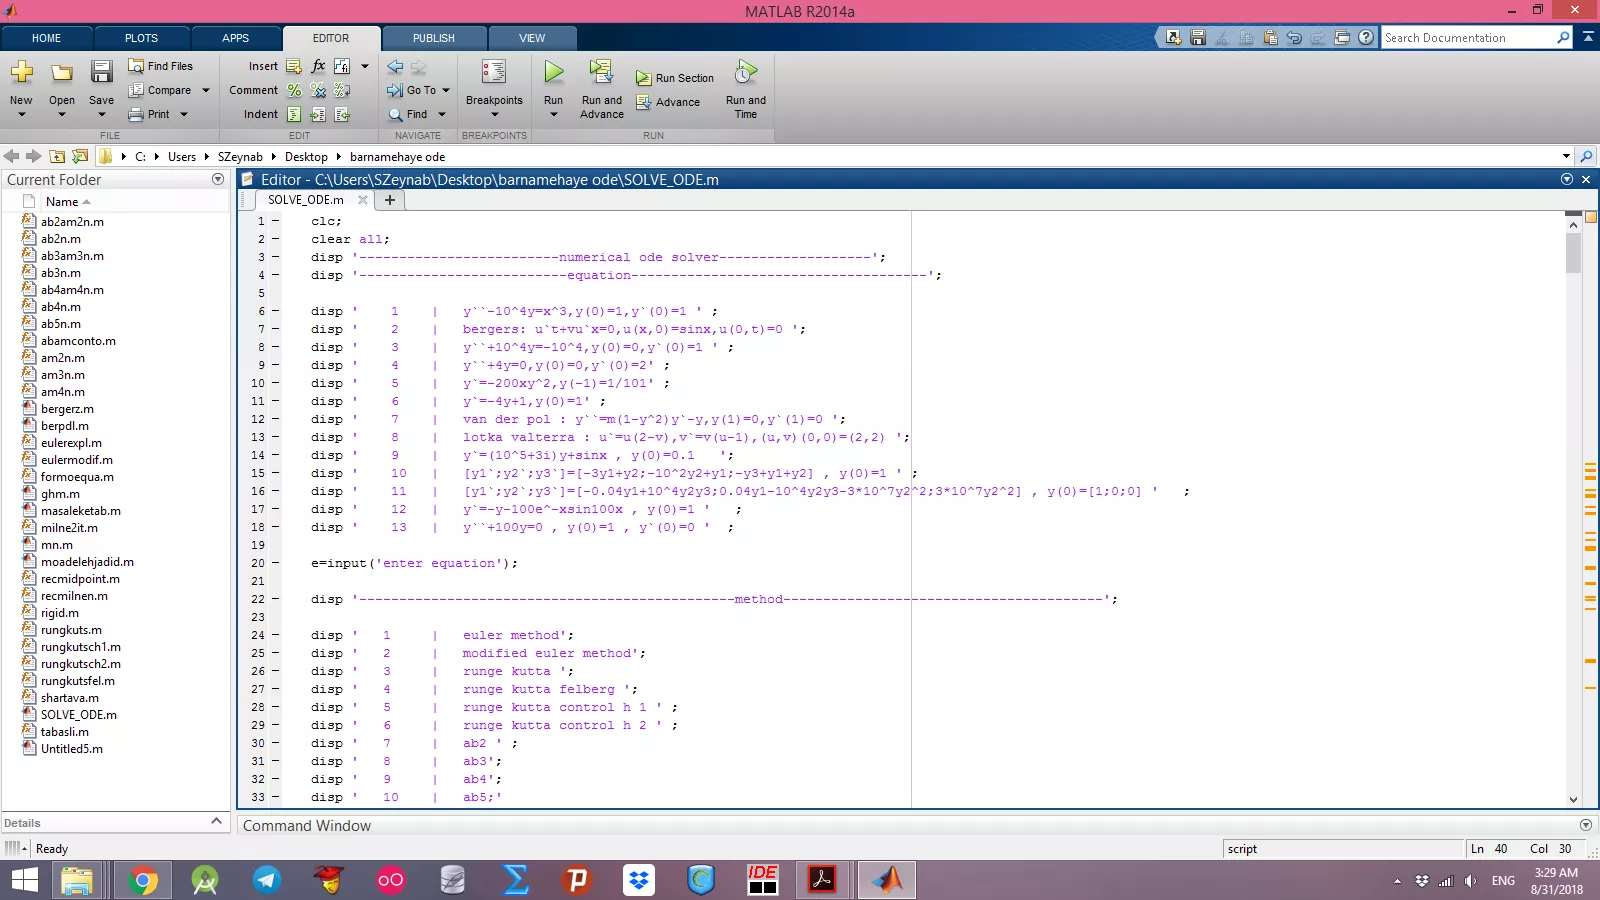
Task: Click the Help question mark icon
Action: click(x=1366, y=38)
